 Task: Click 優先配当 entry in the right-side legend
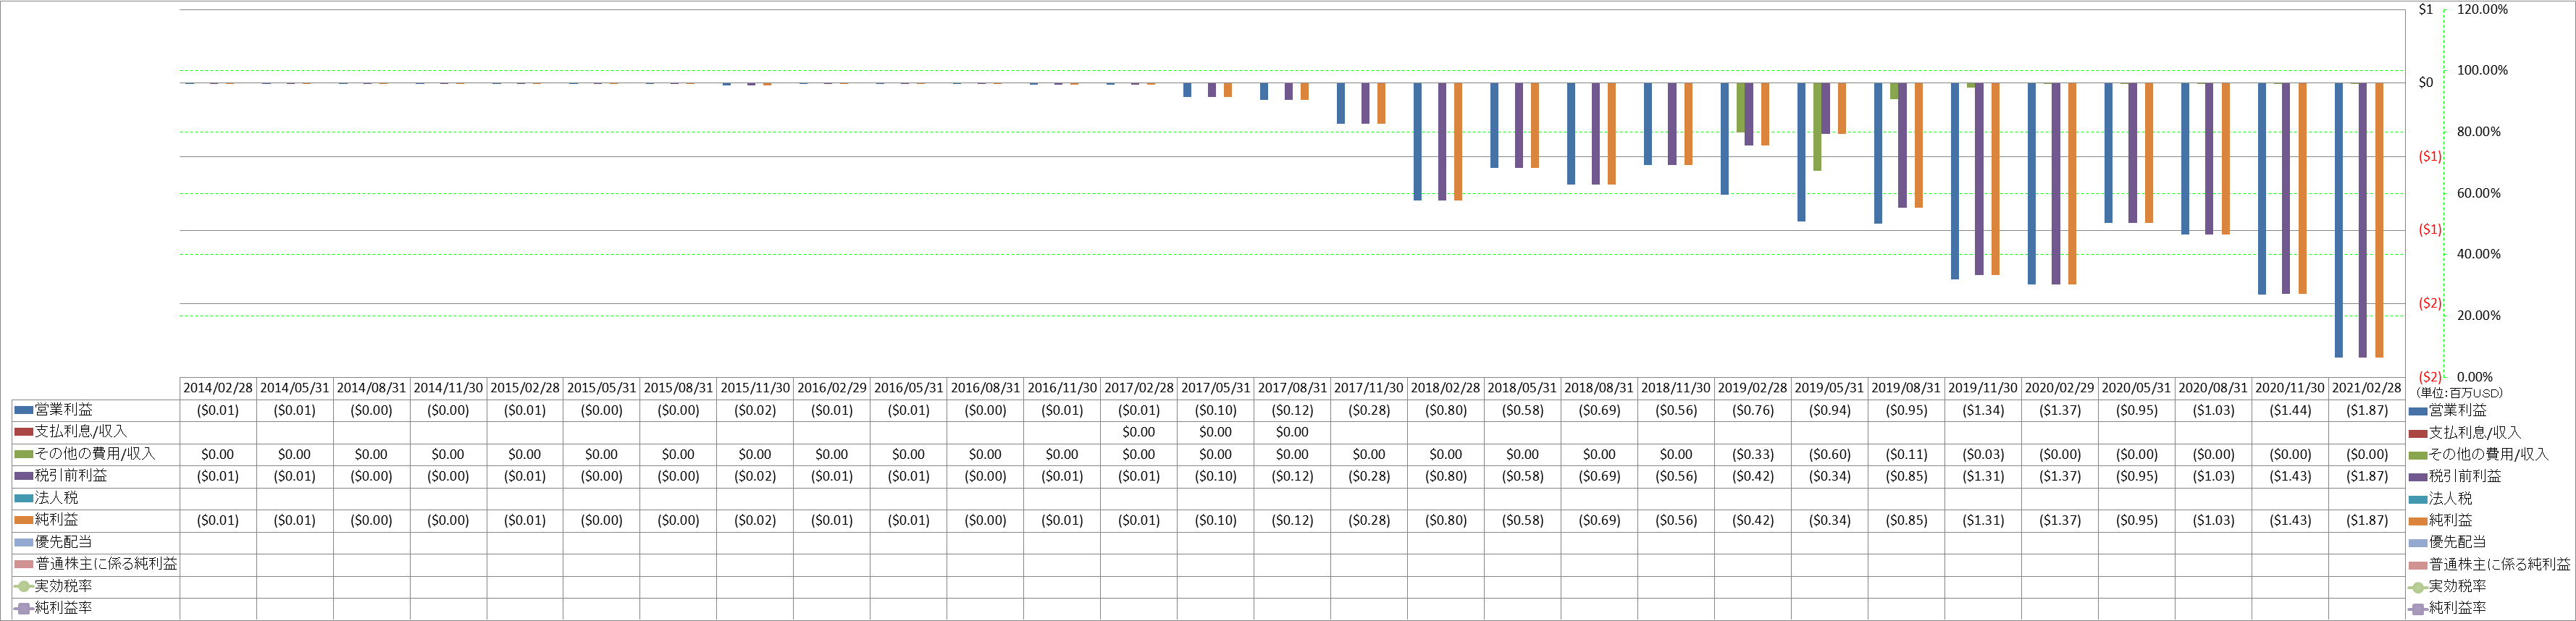pos(2448,543)
